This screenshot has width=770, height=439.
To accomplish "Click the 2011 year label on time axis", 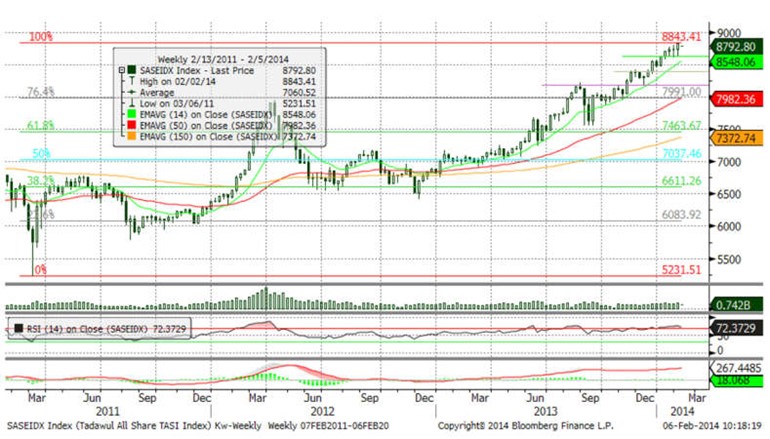I will tap(108, 411).
